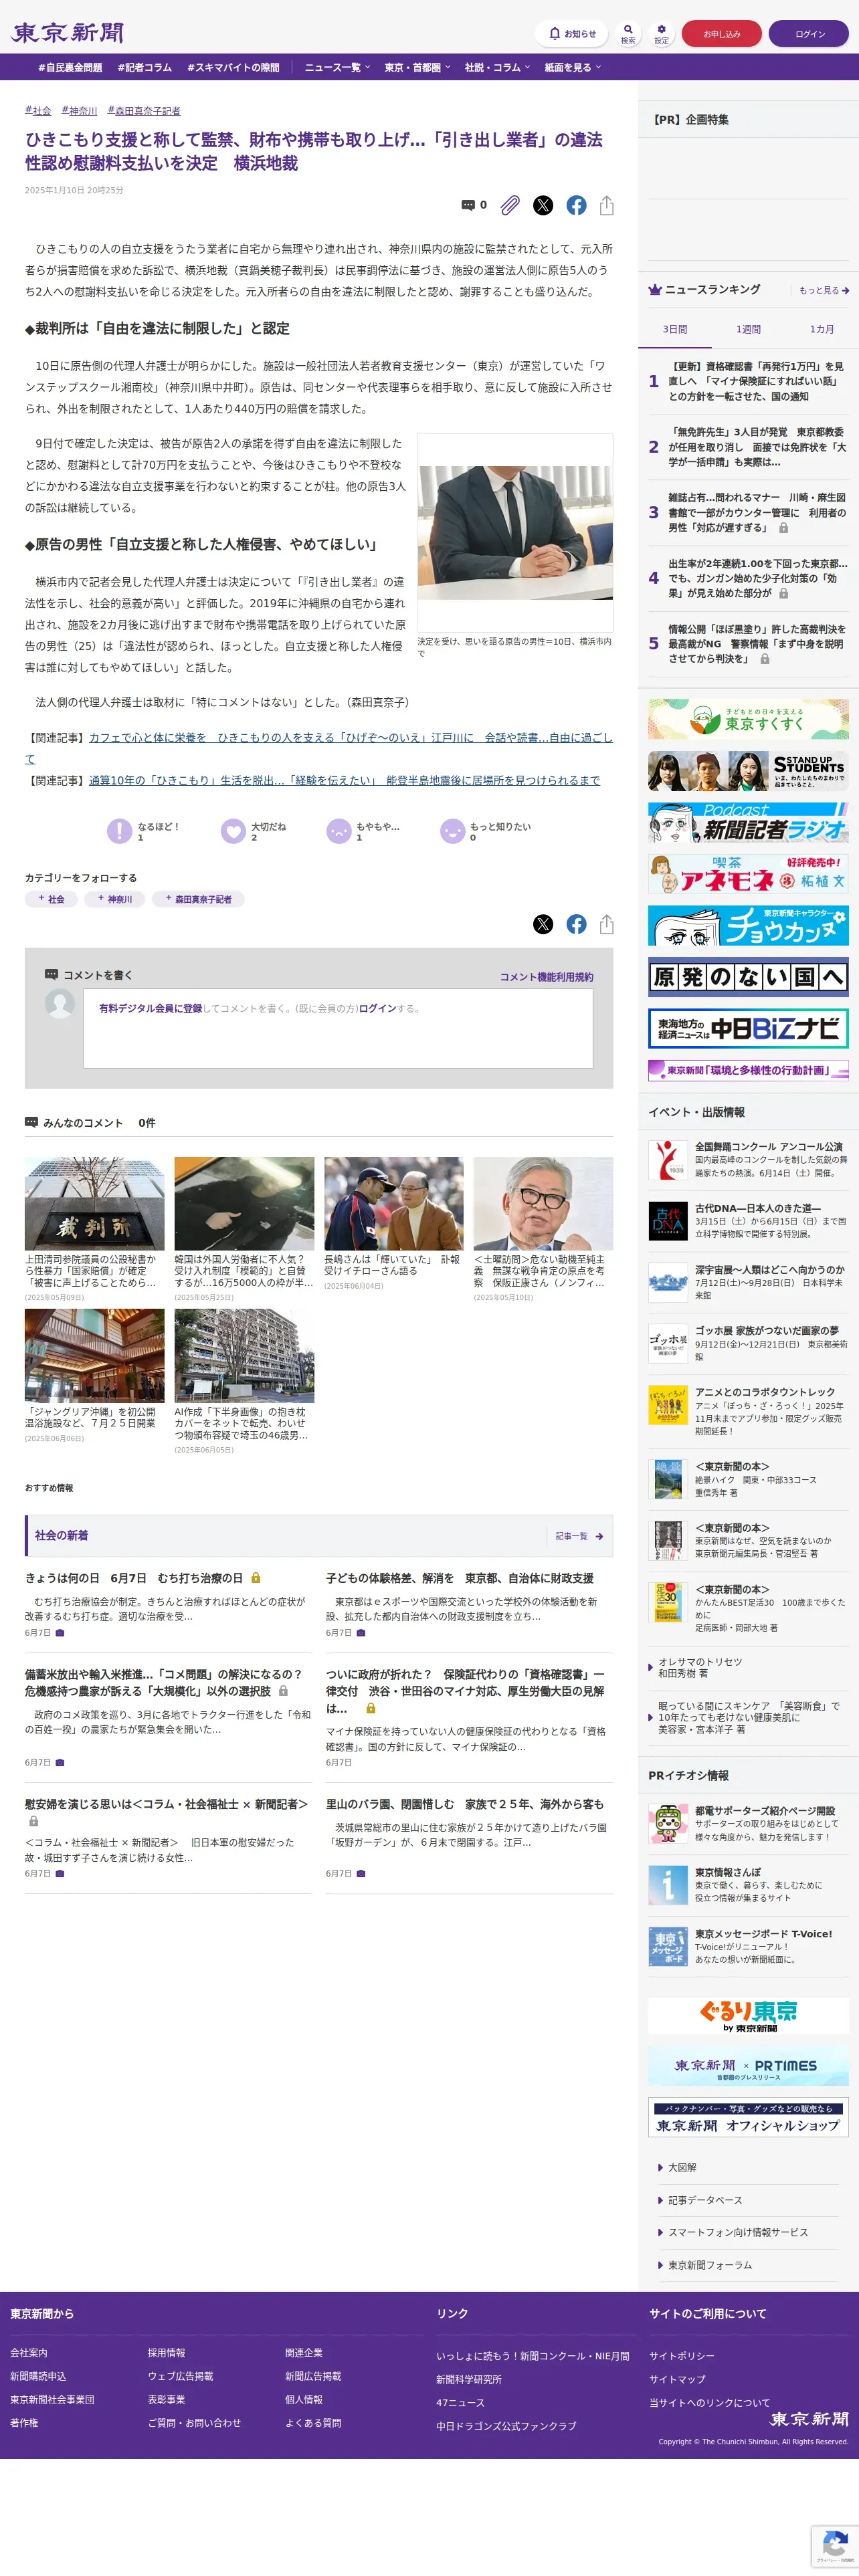
Task: Open the 原発のない国へ banner
Action: point(748,976)
